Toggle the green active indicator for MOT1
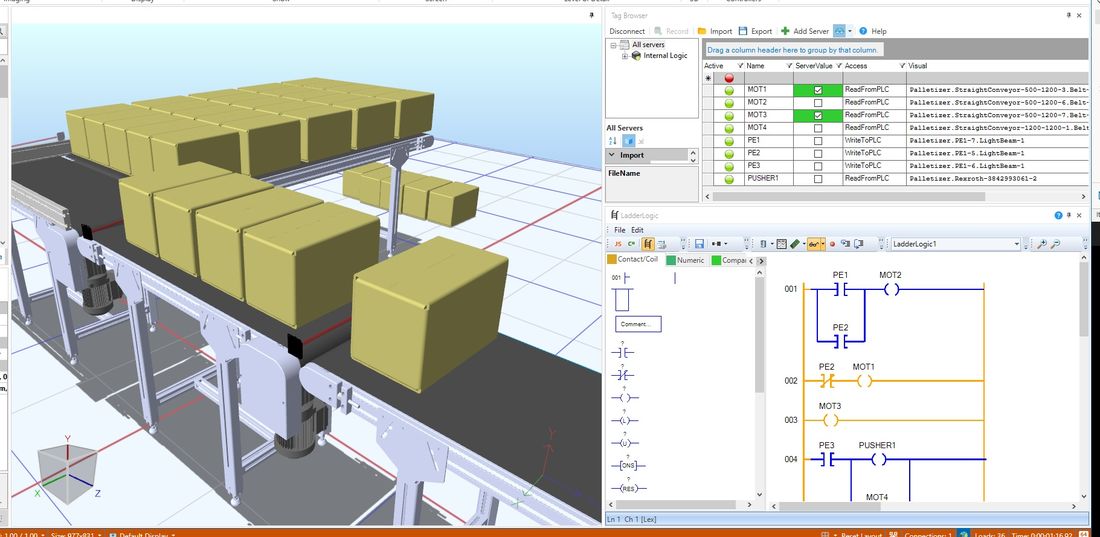 point(729,91)
